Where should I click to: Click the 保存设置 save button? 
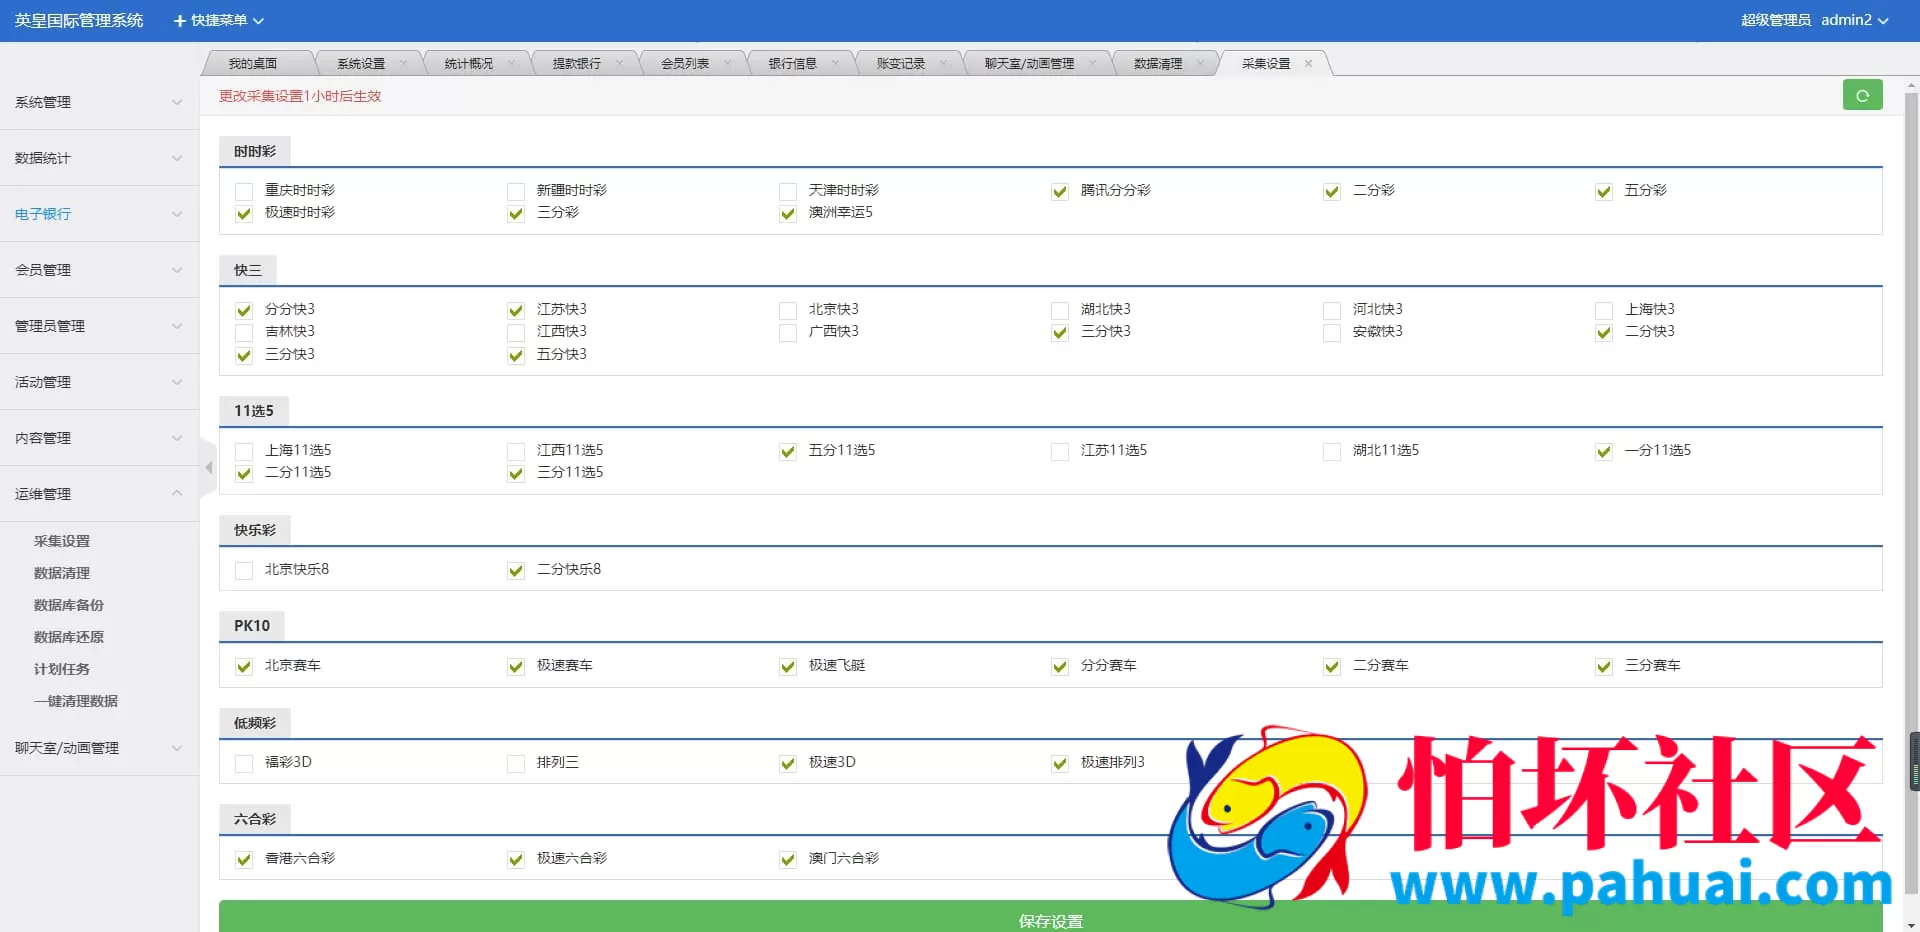point(1050,920)
